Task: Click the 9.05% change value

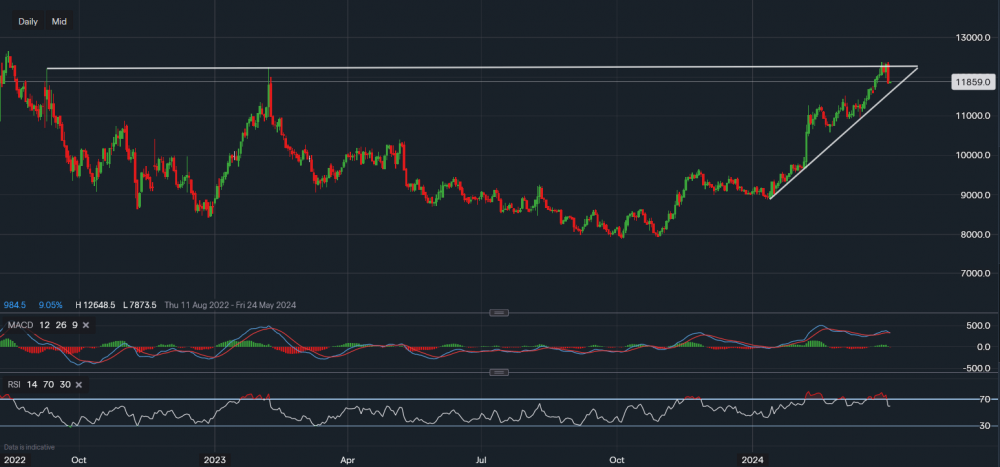Action: [51, 305]
